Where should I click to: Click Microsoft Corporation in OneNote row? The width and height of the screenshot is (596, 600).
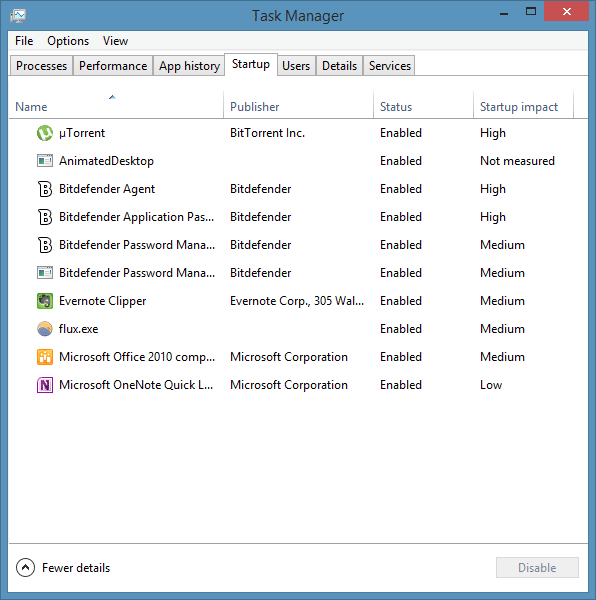coord(289,385)
